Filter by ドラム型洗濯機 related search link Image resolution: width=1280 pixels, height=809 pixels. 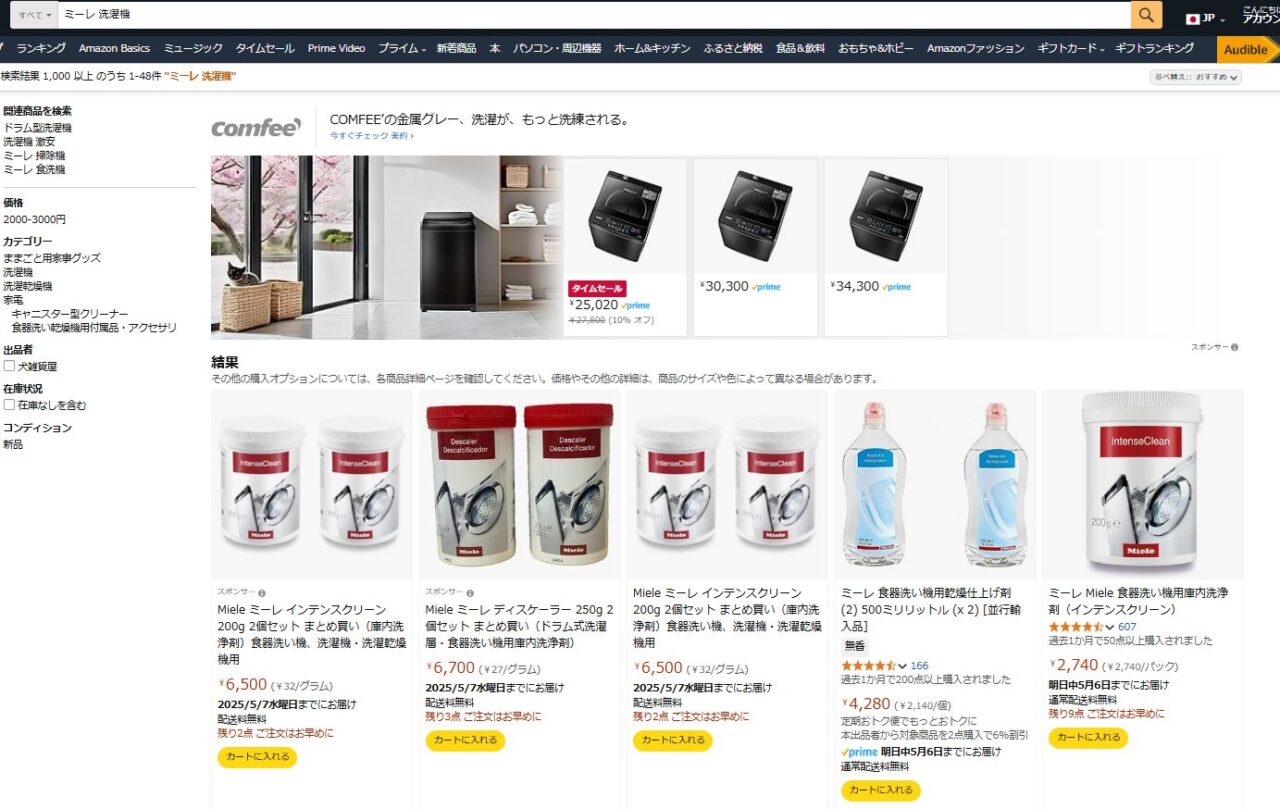coord(37,128)
